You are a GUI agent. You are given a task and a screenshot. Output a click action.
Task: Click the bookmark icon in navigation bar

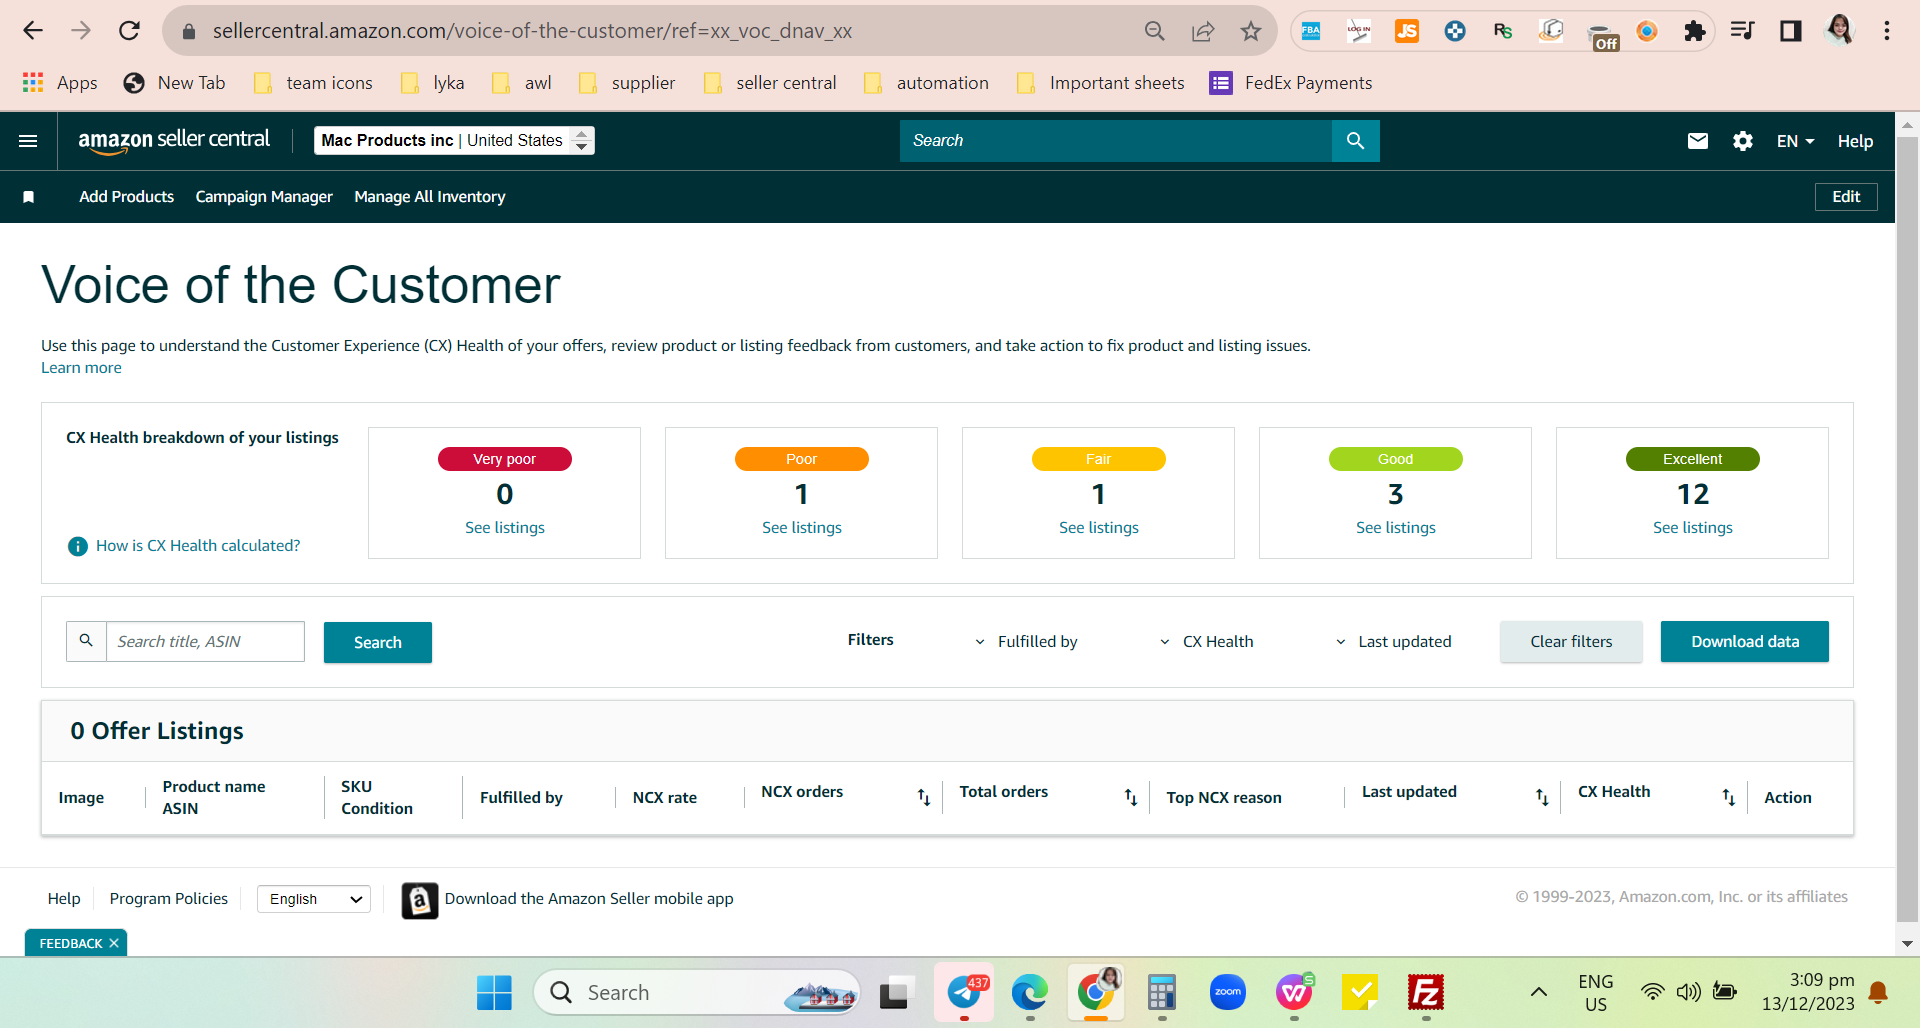point(29,197)
